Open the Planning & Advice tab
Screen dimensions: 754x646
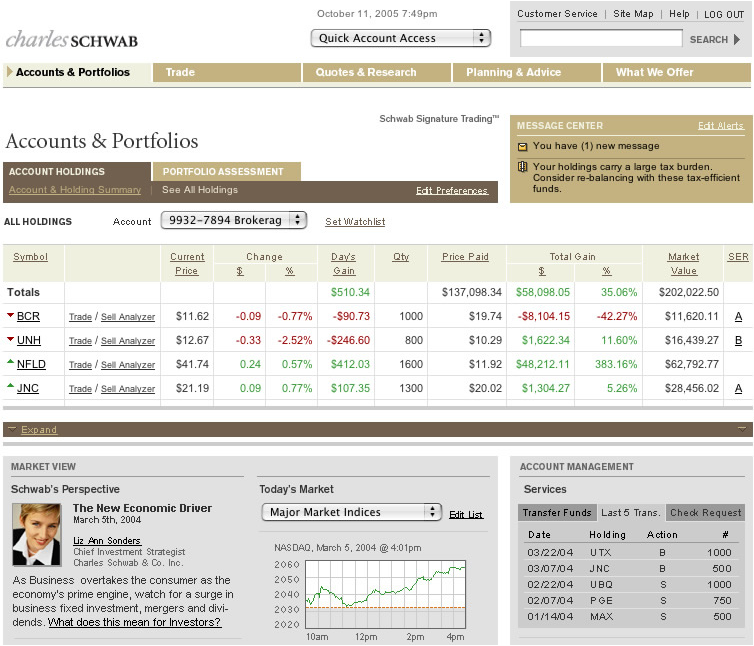point(527,73)
